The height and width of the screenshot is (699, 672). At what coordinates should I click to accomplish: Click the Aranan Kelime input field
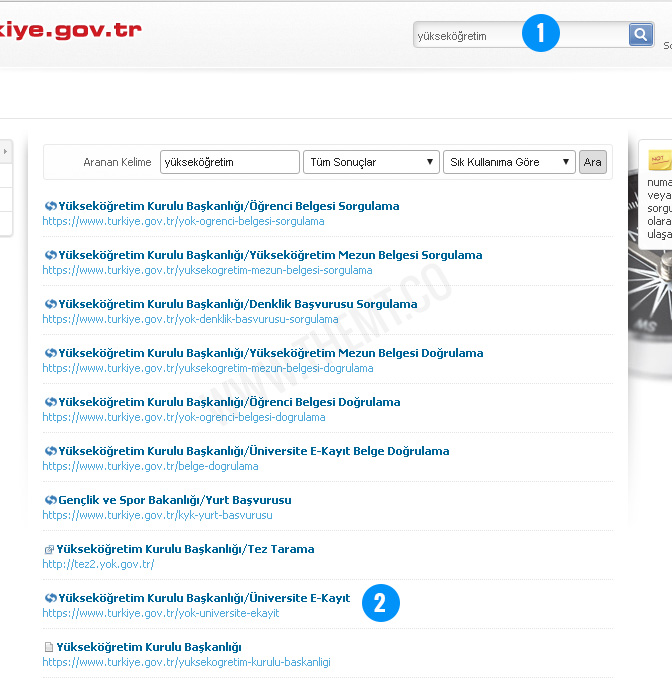[x=229, y=162]
